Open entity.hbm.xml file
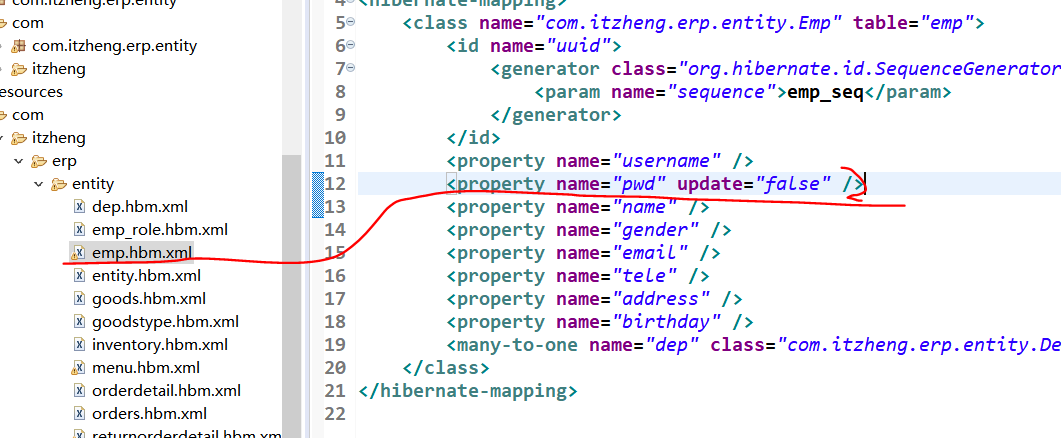Image resolution: width=1061 pixels, height=438 pixels. pos(146,276)
